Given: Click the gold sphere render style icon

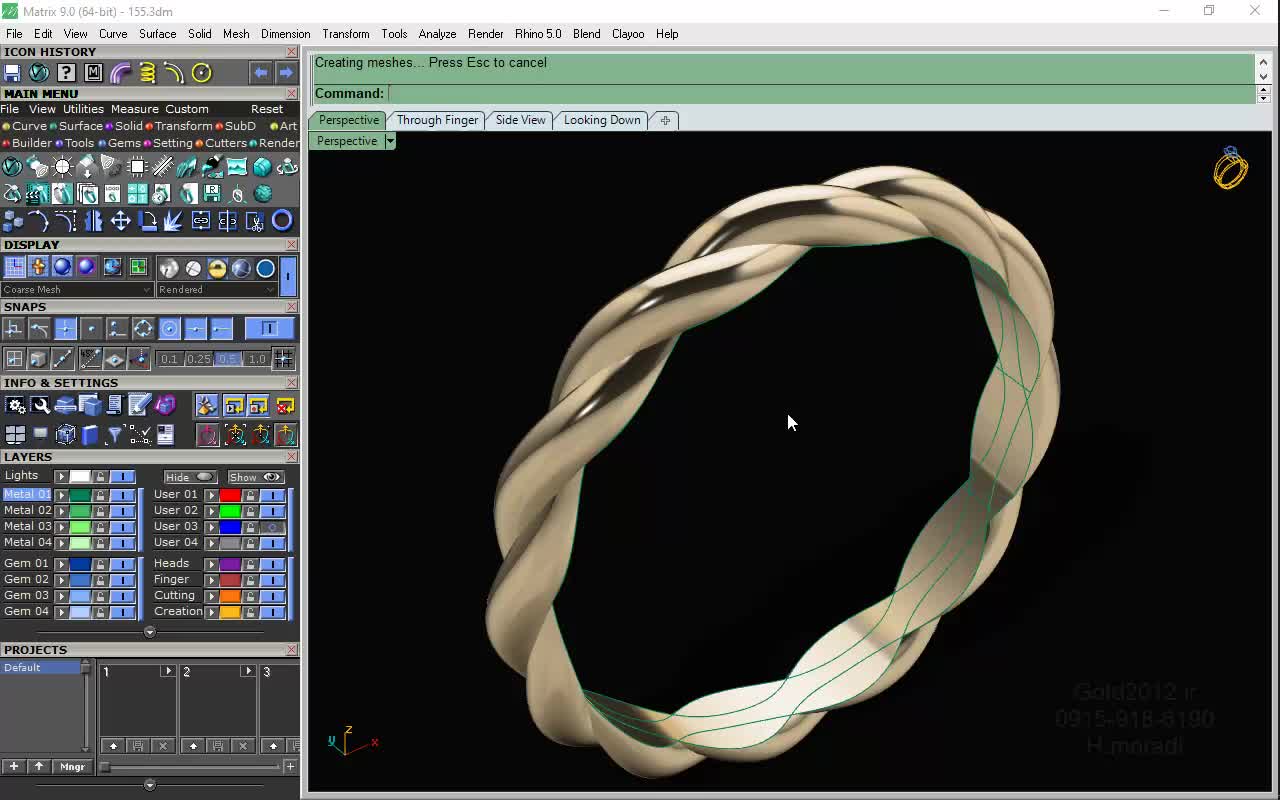Looking at the screenshot, I should [217, 268].
